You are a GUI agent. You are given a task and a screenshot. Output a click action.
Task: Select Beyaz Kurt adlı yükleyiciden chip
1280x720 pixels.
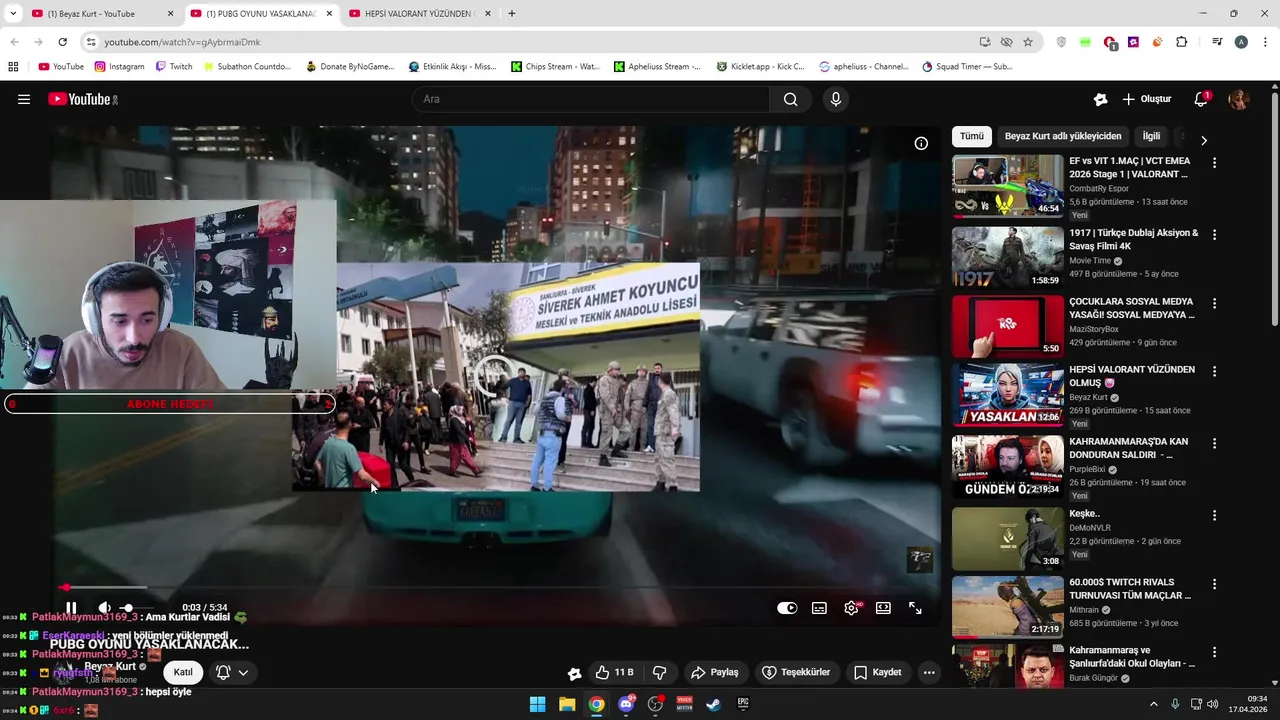pyautogui.click(x=1063, y=136)
